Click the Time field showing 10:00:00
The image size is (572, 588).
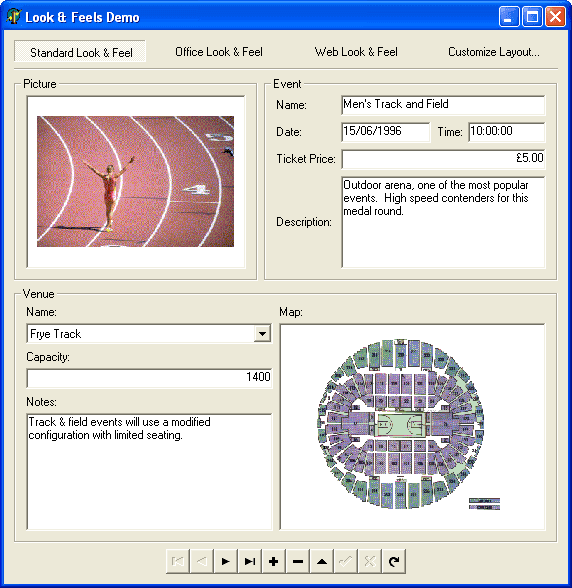pyautogui.click(x=507, y=132)
